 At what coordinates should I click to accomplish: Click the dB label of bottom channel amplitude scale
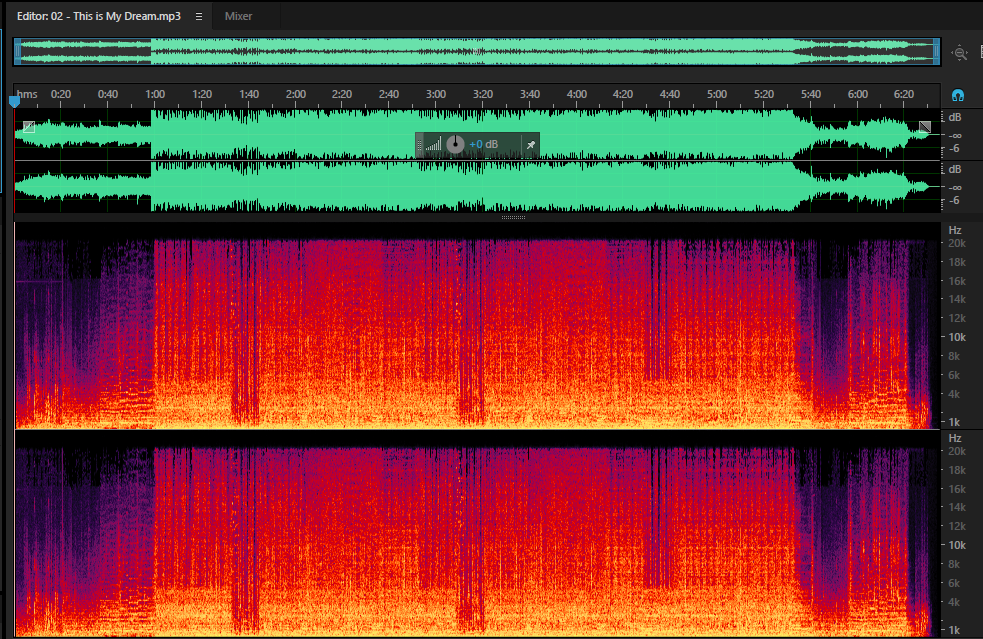(x=955, y=169)
